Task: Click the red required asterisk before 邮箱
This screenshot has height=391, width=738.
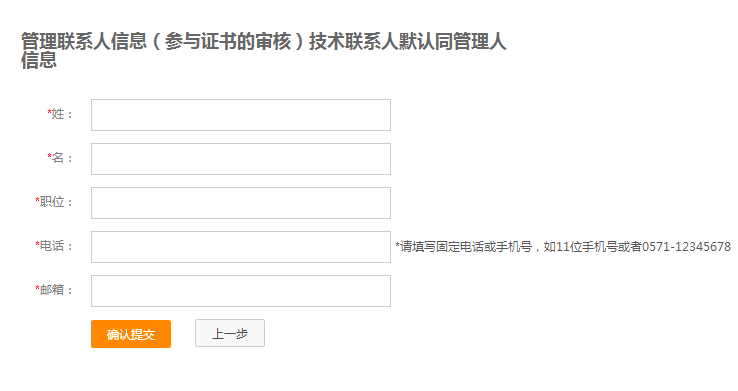Action: 37,287
